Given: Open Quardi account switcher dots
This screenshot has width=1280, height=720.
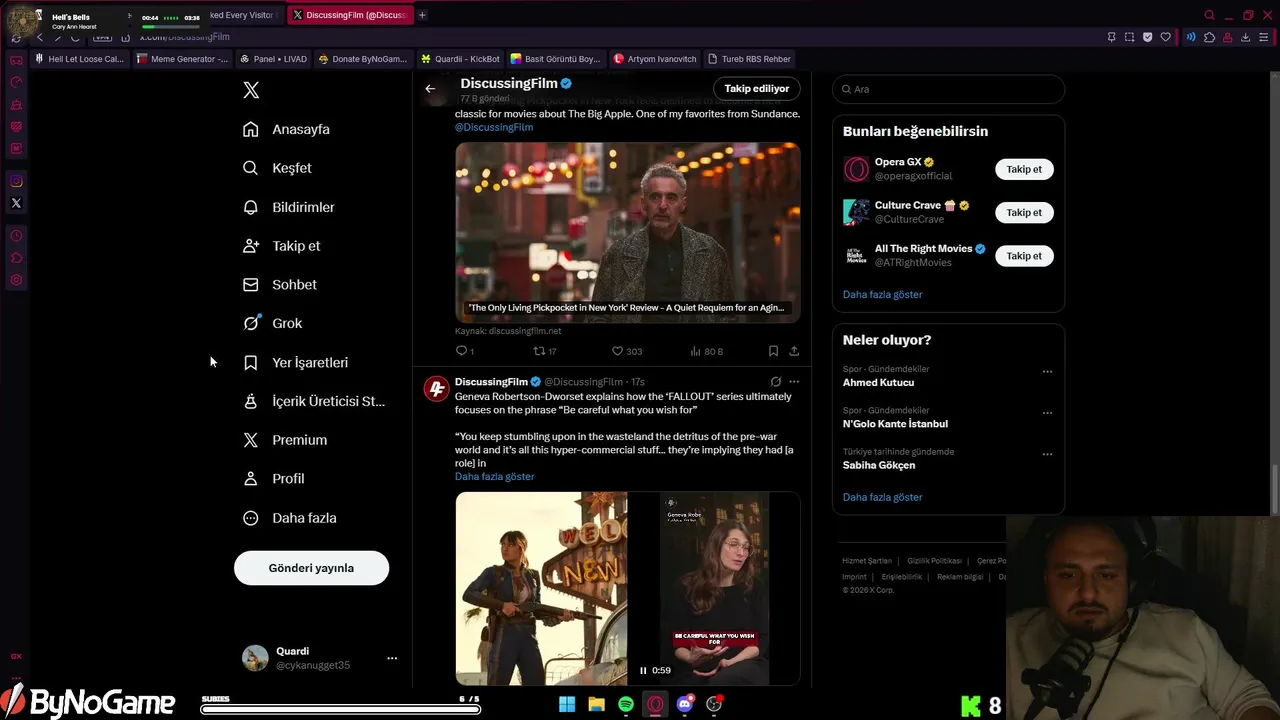Looking at the screenshot, I should tap(392, 658).
